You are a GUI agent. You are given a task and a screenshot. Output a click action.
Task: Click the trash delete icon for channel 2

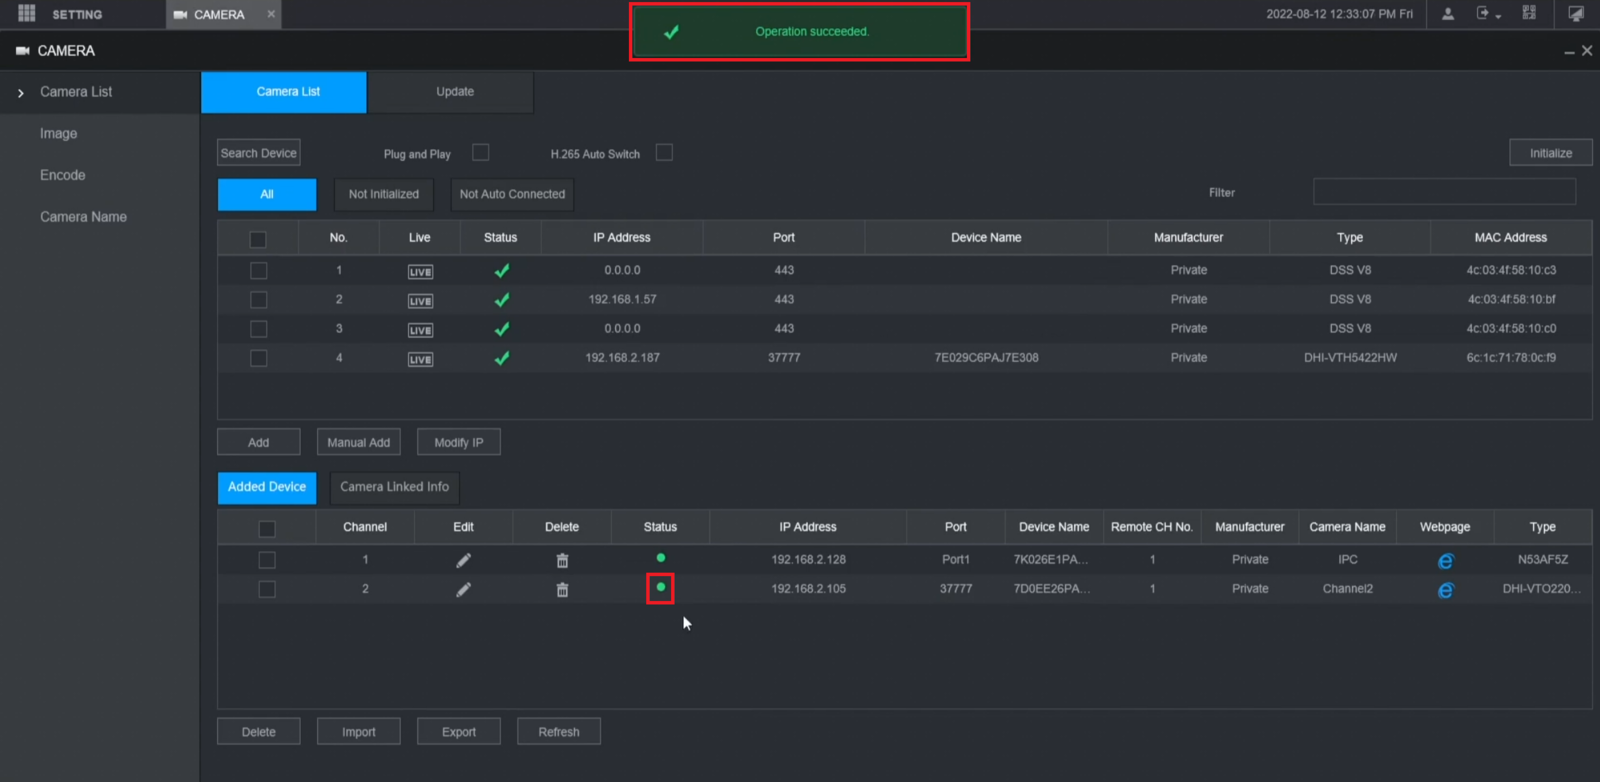[x=562, y=590]
